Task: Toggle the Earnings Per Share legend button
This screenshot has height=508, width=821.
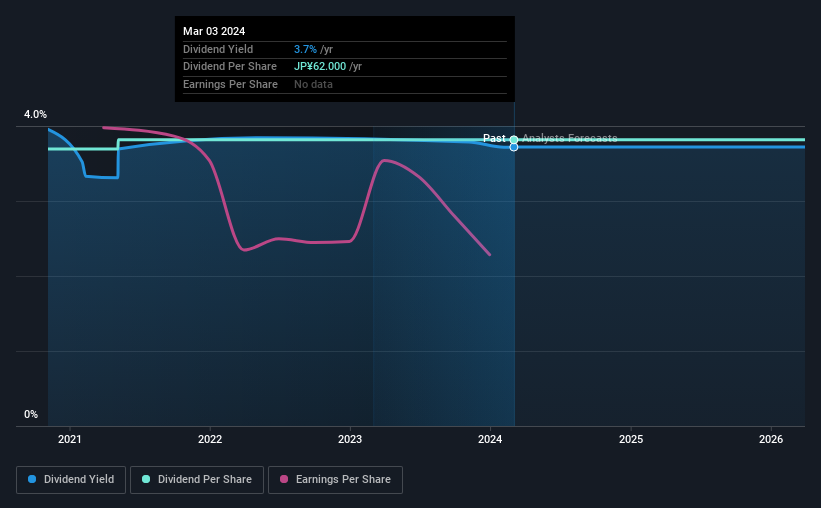Action: tap(335, 479)
